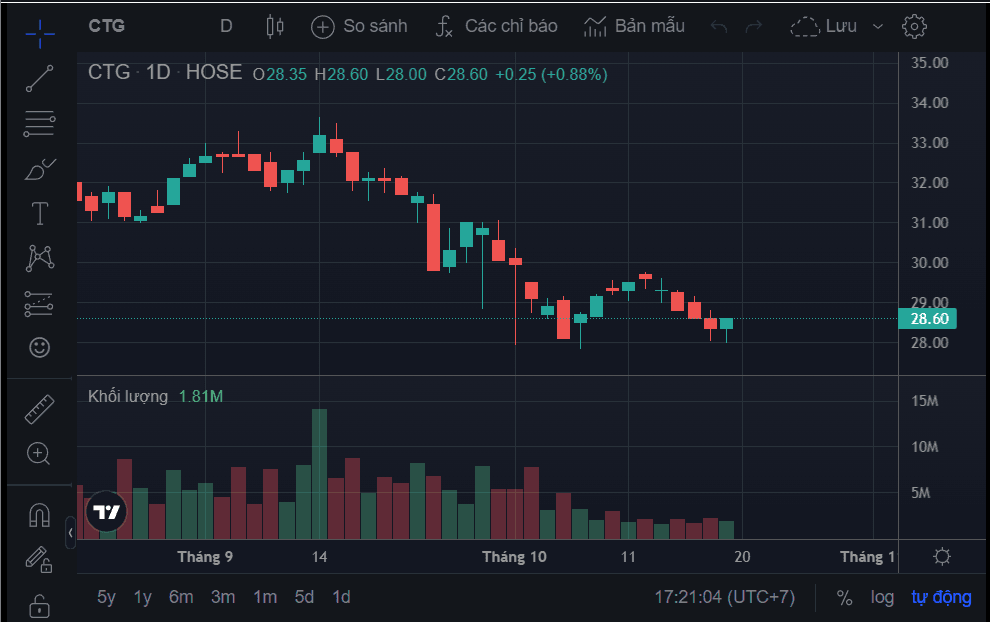
Task: Toggle drawing lock on the chart
Action: (39, 605)
